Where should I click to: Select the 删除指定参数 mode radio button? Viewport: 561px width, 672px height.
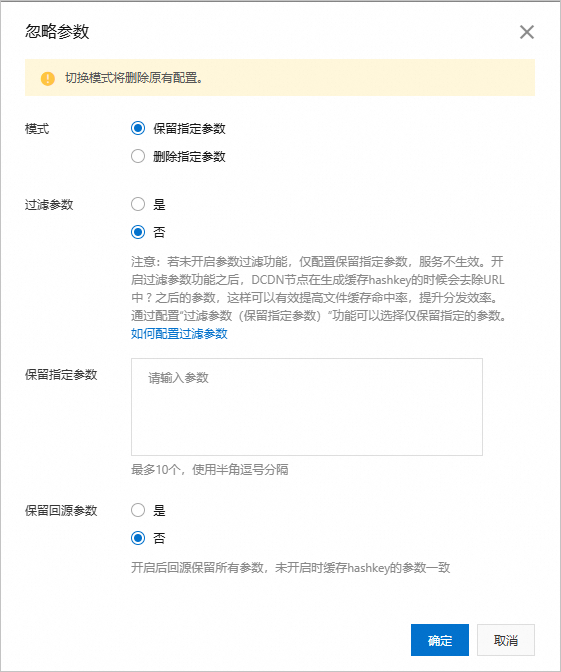pos(138,156)
